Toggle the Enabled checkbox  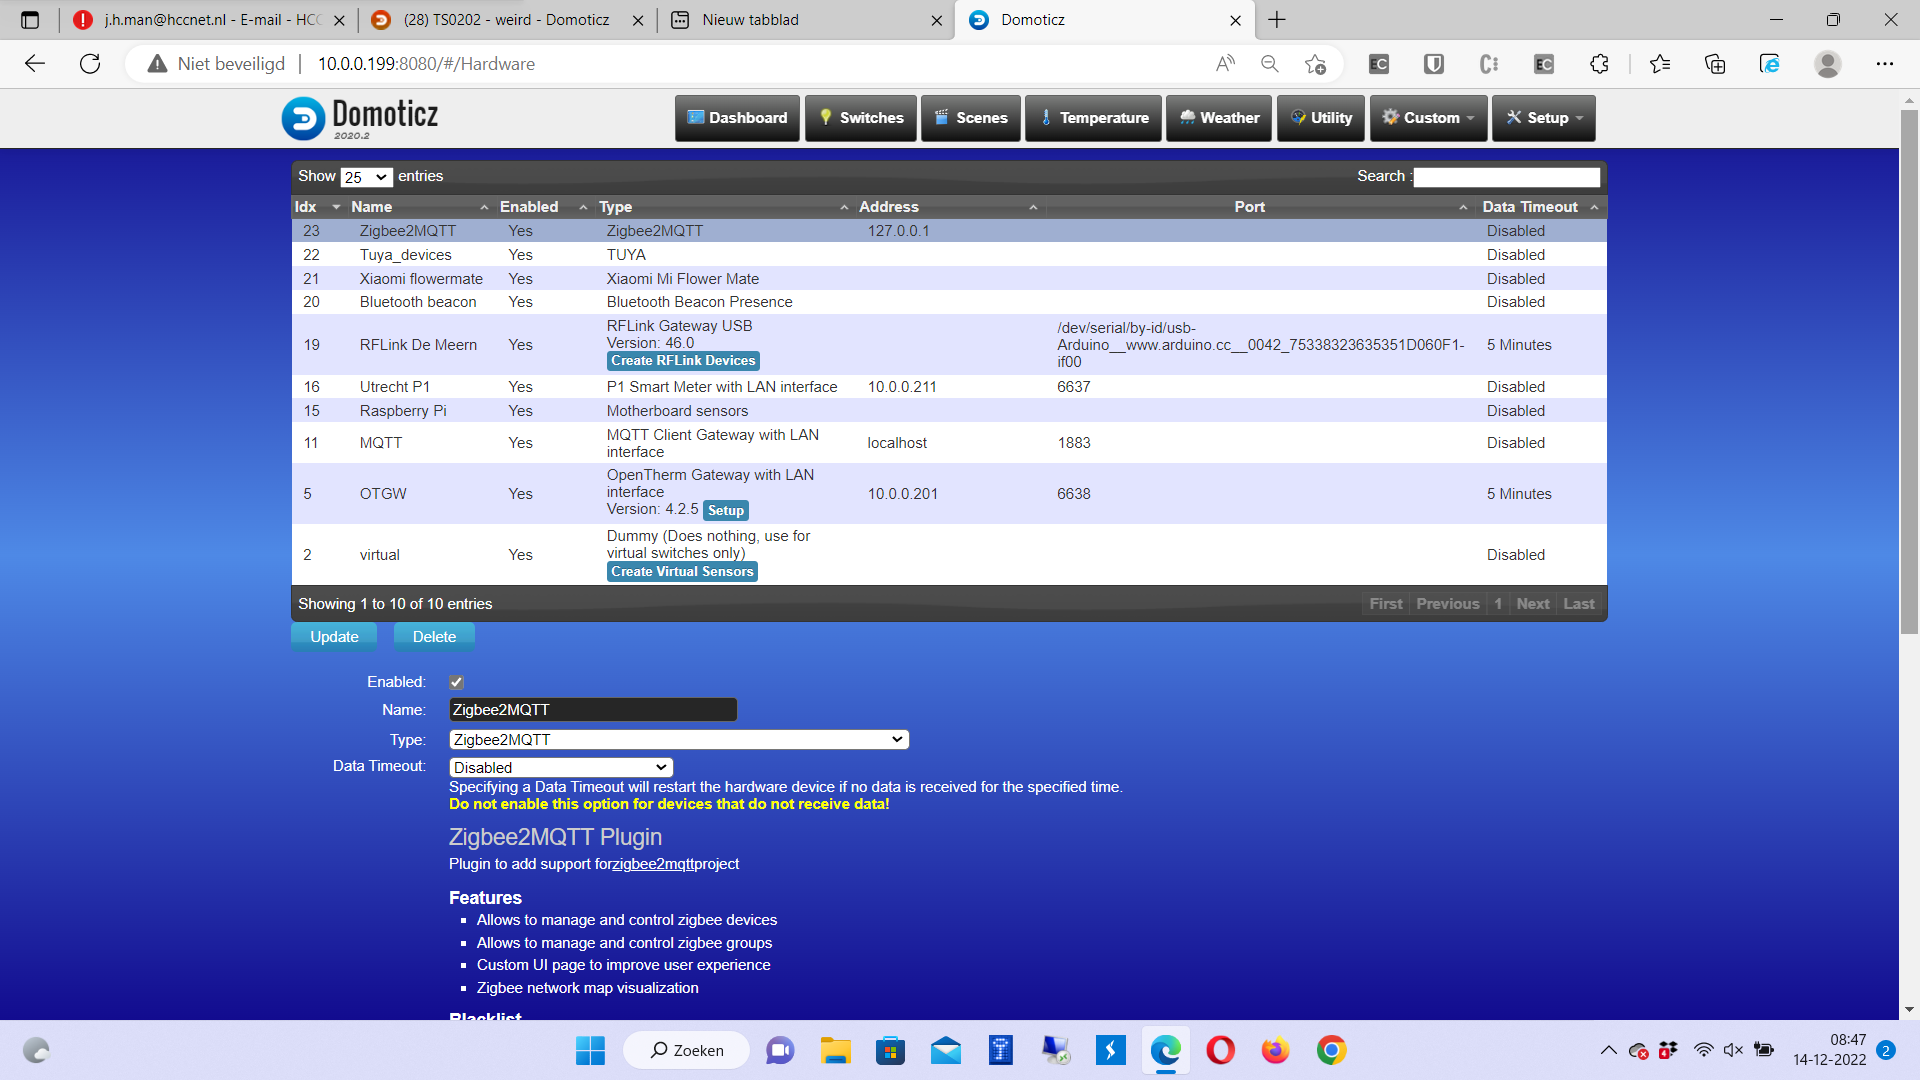click(x=456, y=682)
